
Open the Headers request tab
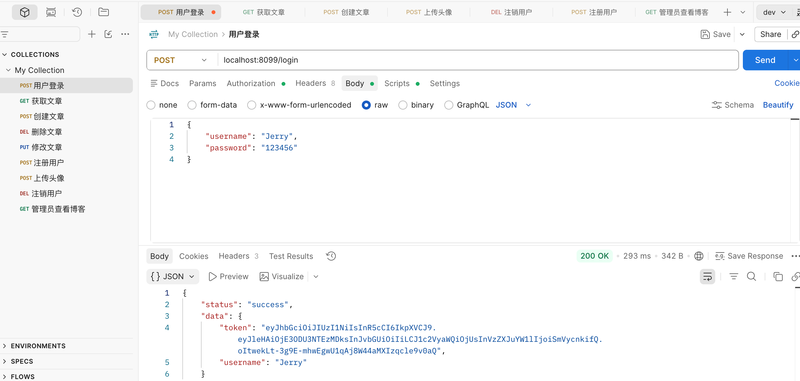(x=315, y=83)
